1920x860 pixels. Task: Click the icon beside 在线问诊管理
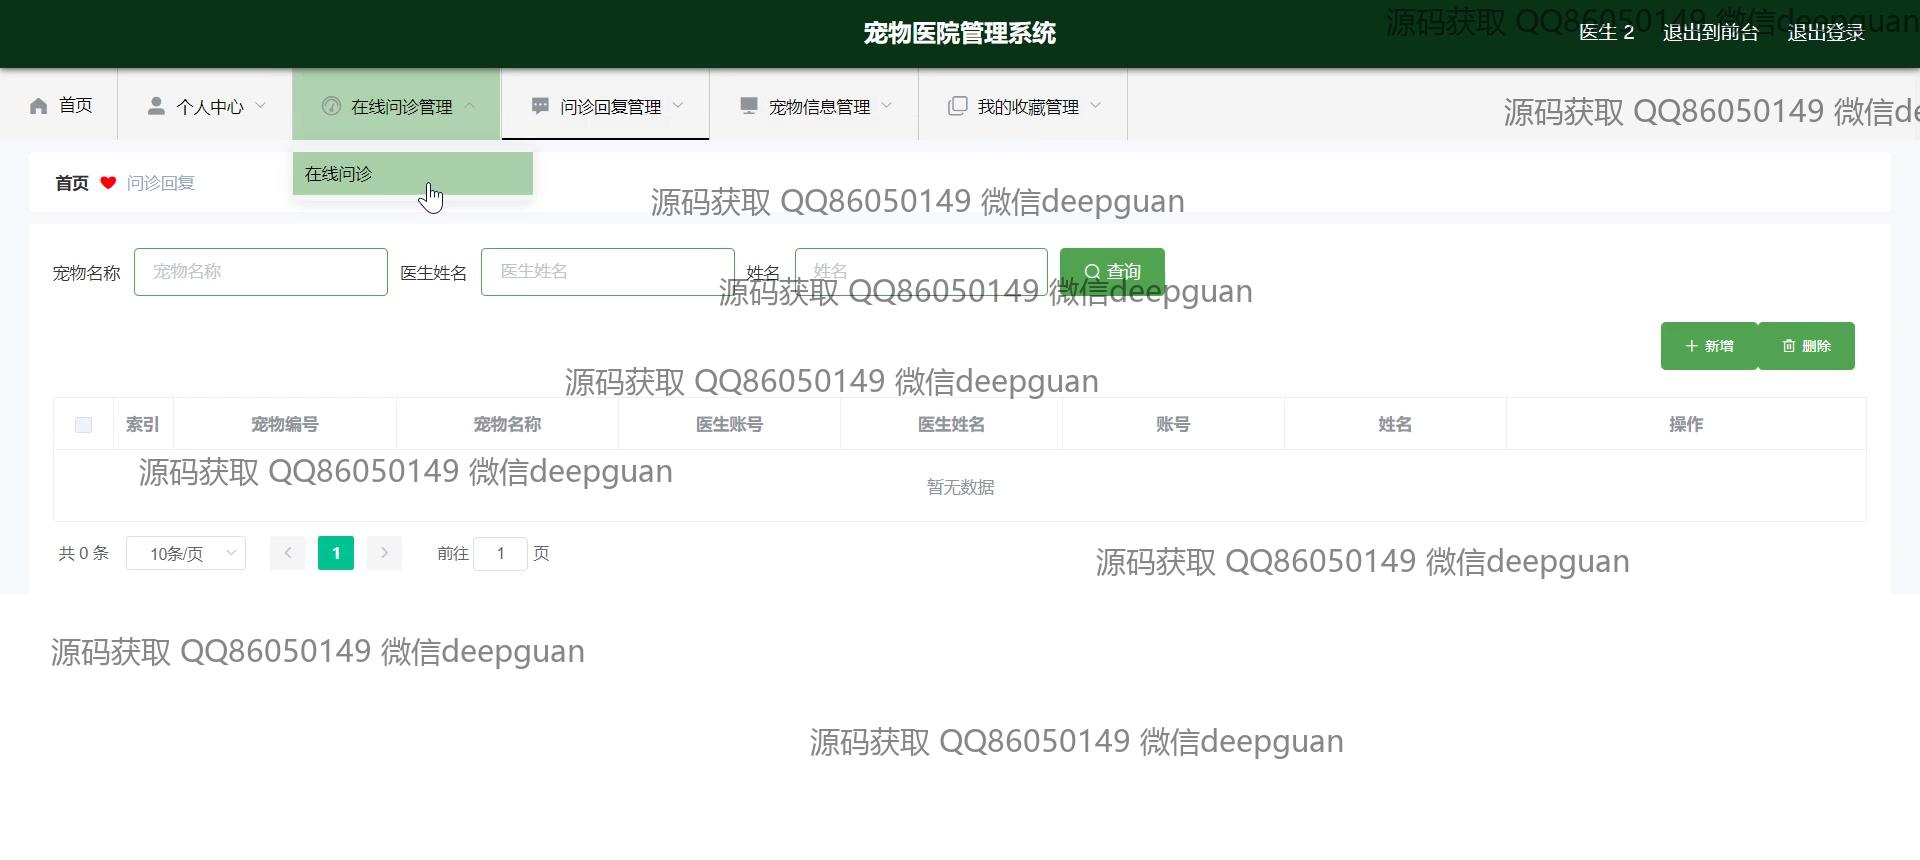[x=331, y=106]
